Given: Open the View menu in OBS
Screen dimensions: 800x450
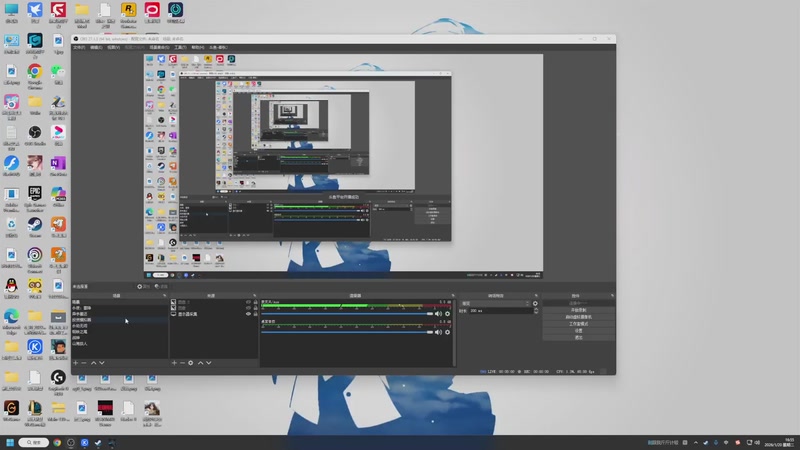Looking at the screenshot, I should pos(113,47).
